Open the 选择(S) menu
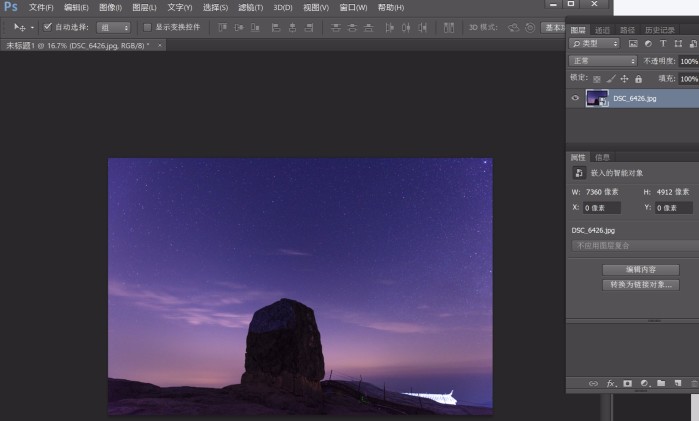This screenshot has height=421, width=699. pyautogui.click(x=215, y=8)
